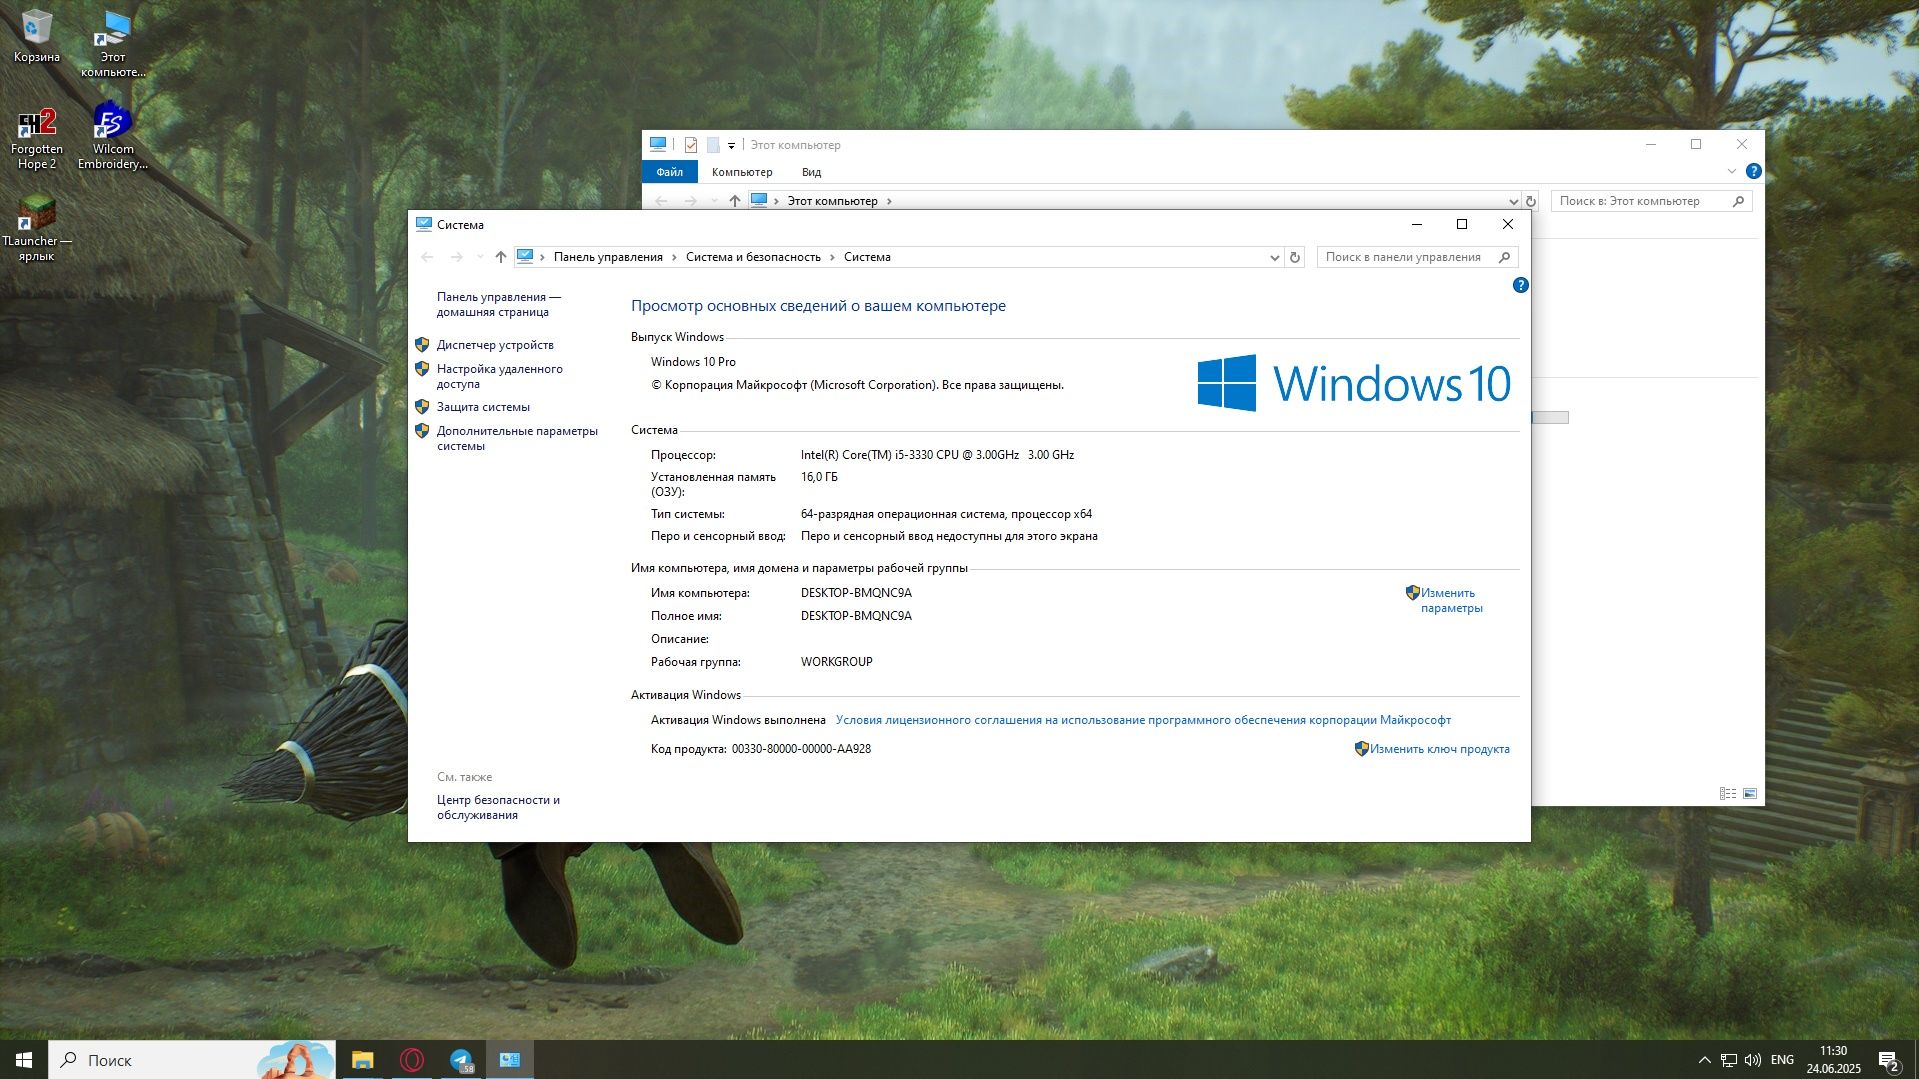
Task: Click 'Система и безопасность' breadcrumb
Action: [x=753, y=257]
